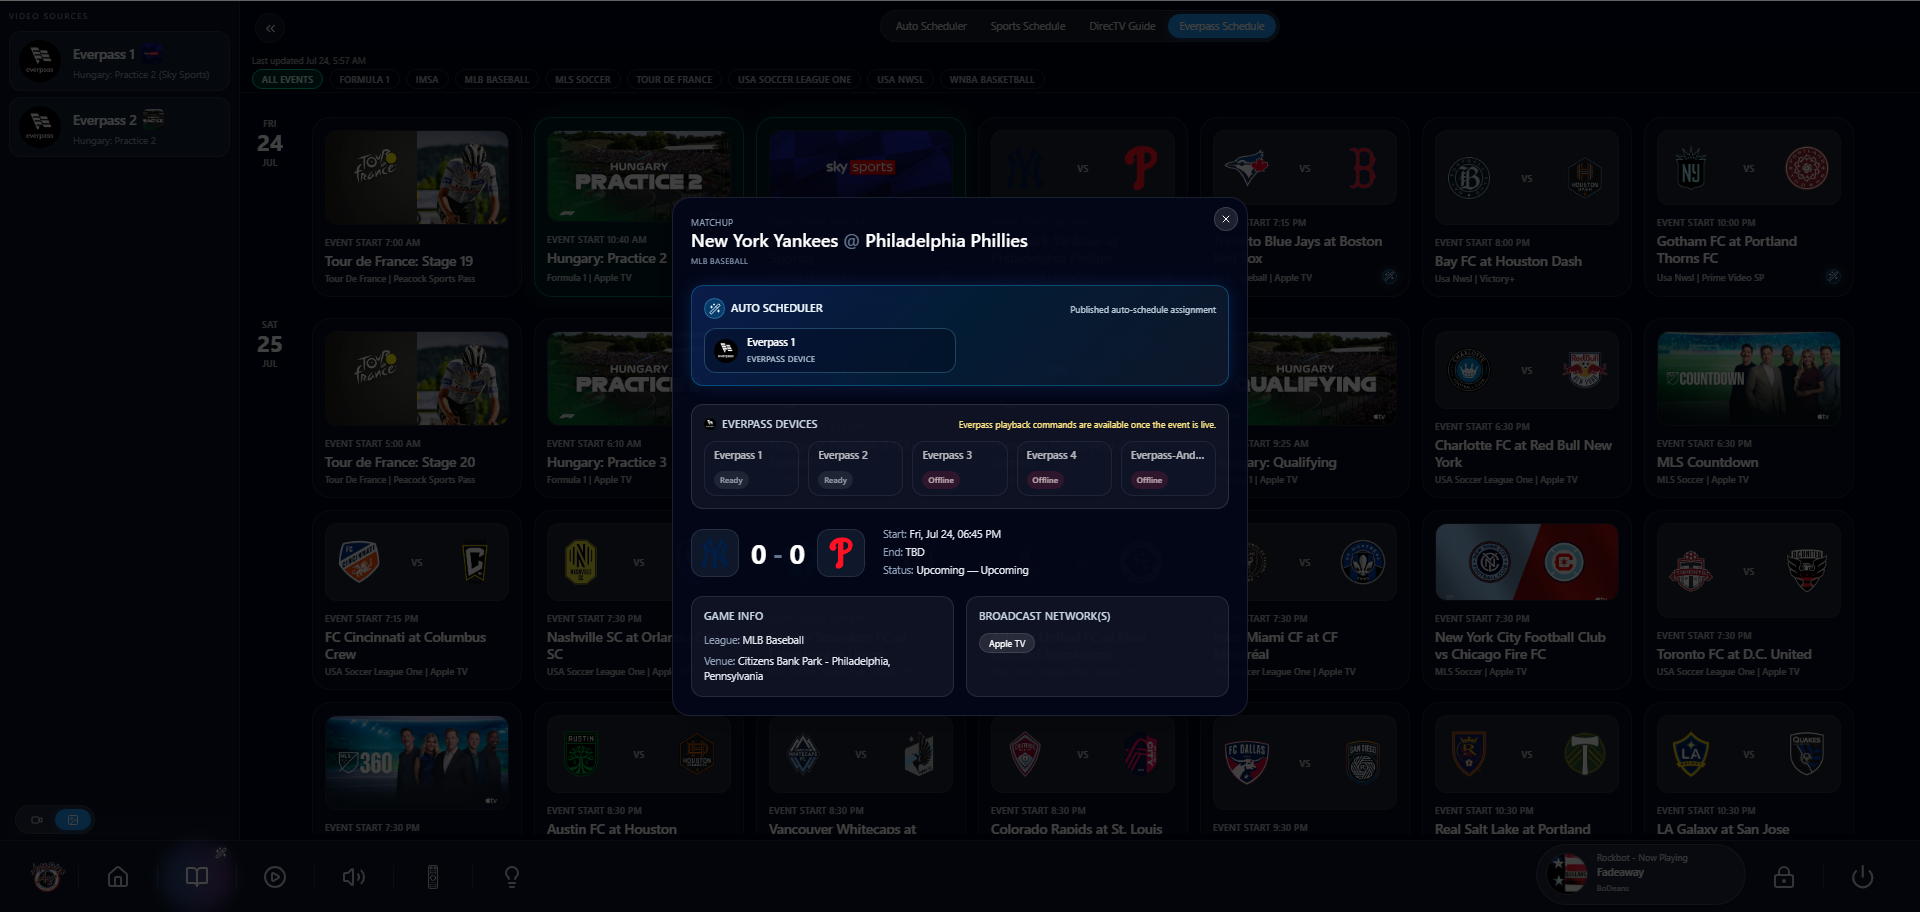Open the MLS 360 event thumbnail
The image size is (1920, 912).
pos(416,762)
